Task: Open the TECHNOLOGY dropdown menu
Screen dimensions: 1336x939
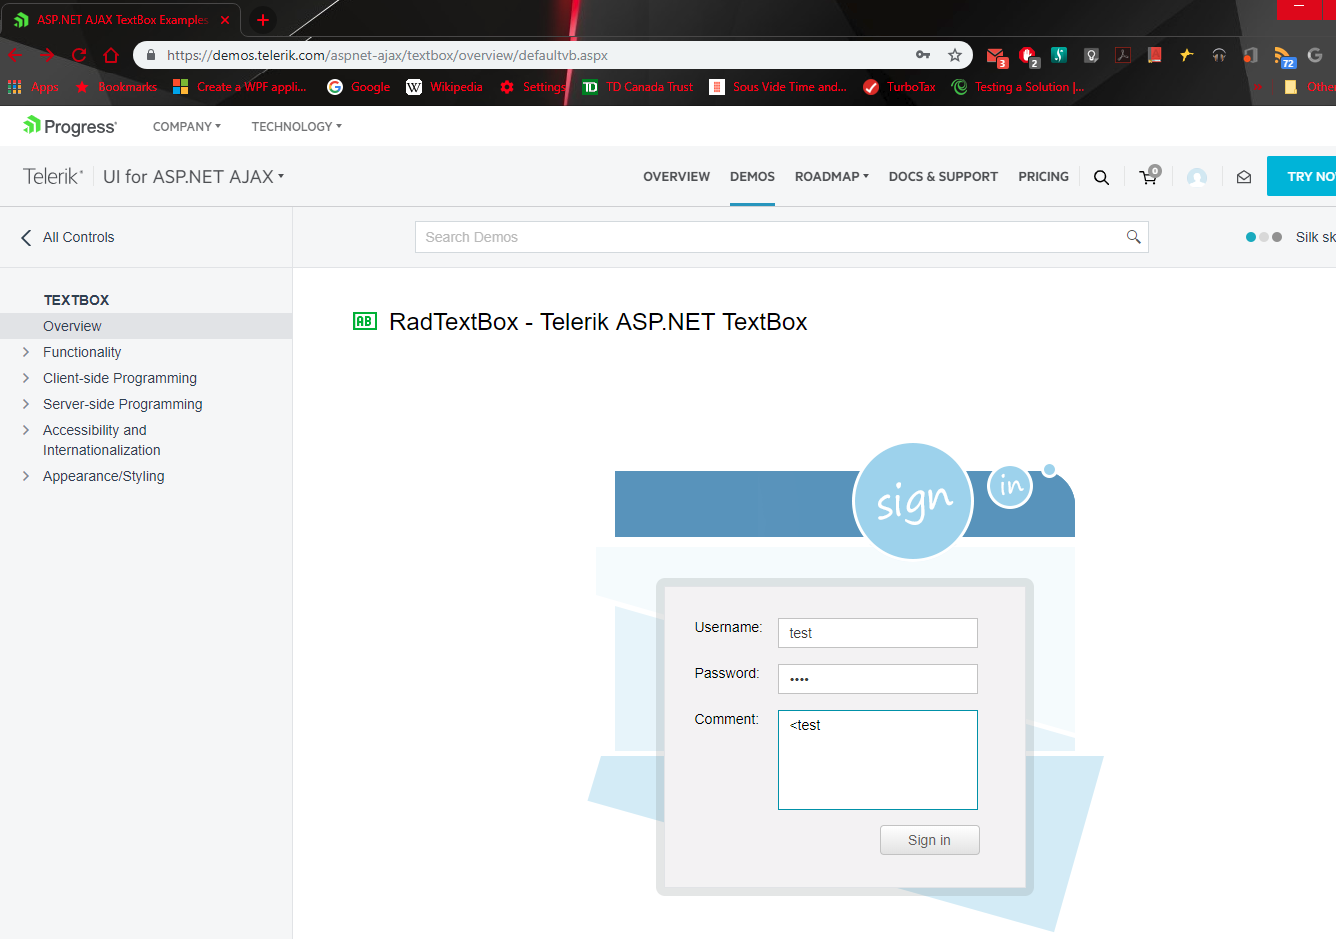Action: point(297,127)
